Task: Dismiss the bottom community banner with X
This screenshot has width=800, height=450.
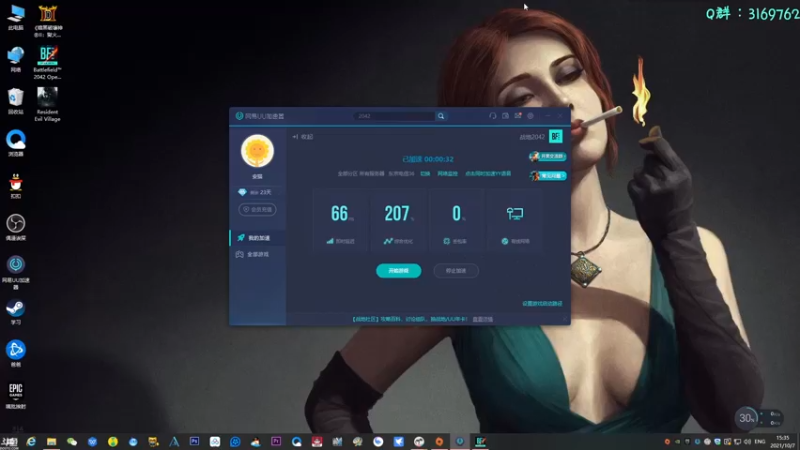Action: coord(564,319)
